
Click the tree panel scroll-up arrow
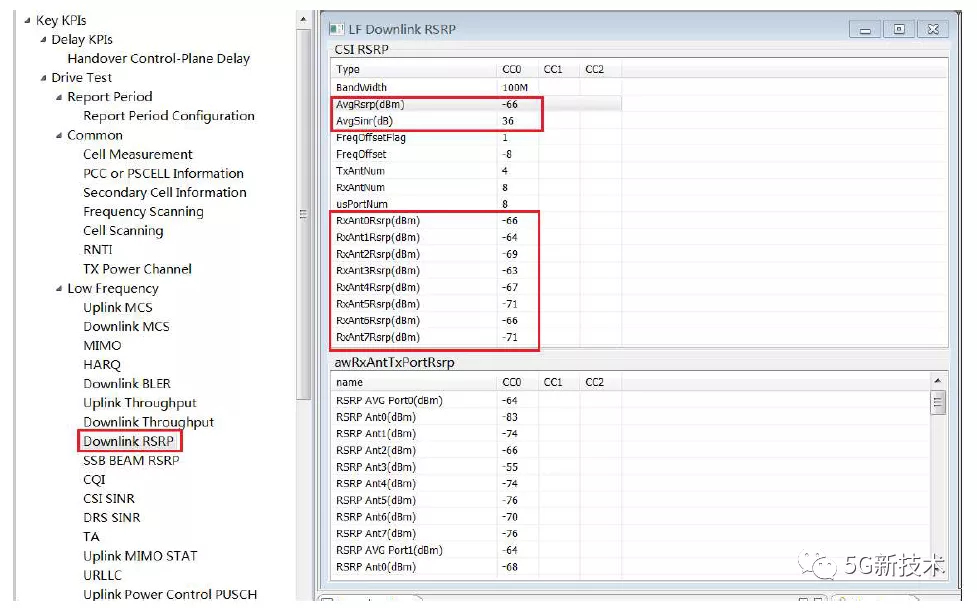coord(303,19)
